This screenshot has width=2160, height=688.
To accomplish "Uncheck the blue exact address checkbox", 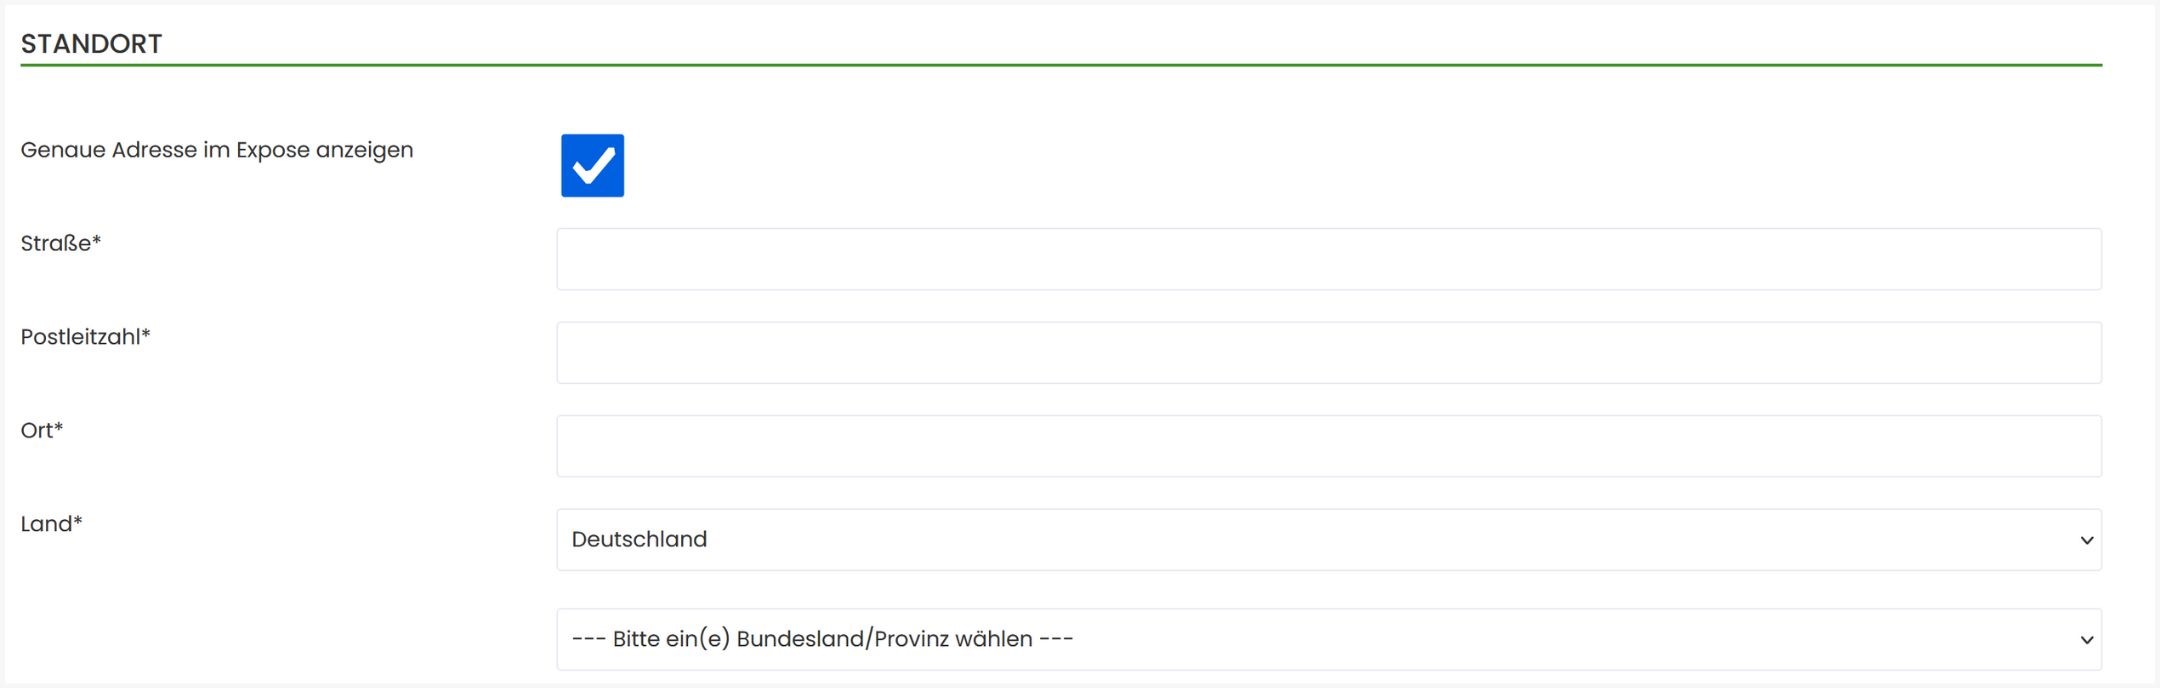I will [x=592, y=165].
